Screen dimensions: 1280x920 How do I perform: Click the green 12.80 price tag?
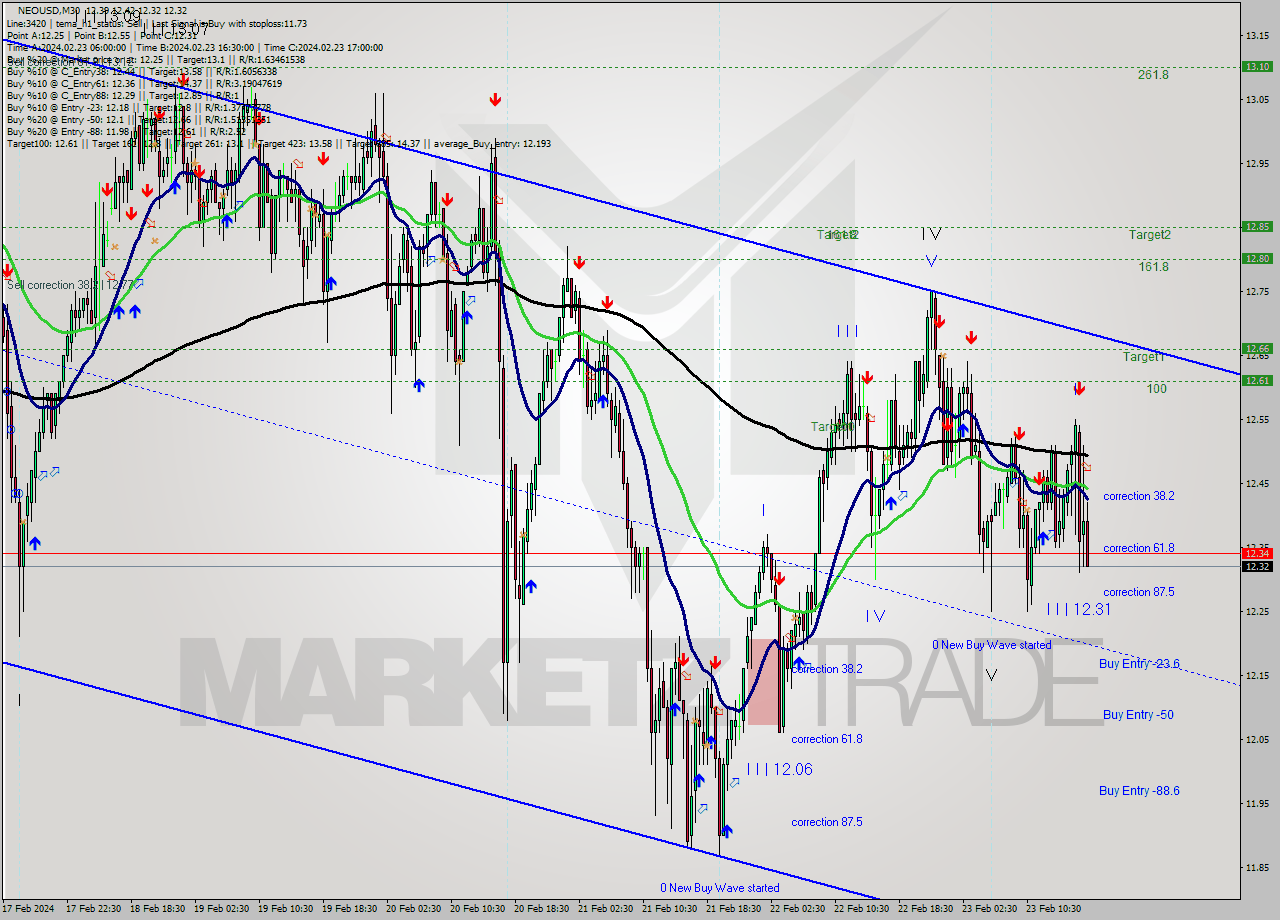pyautogui.click(x=1256, y=258)
